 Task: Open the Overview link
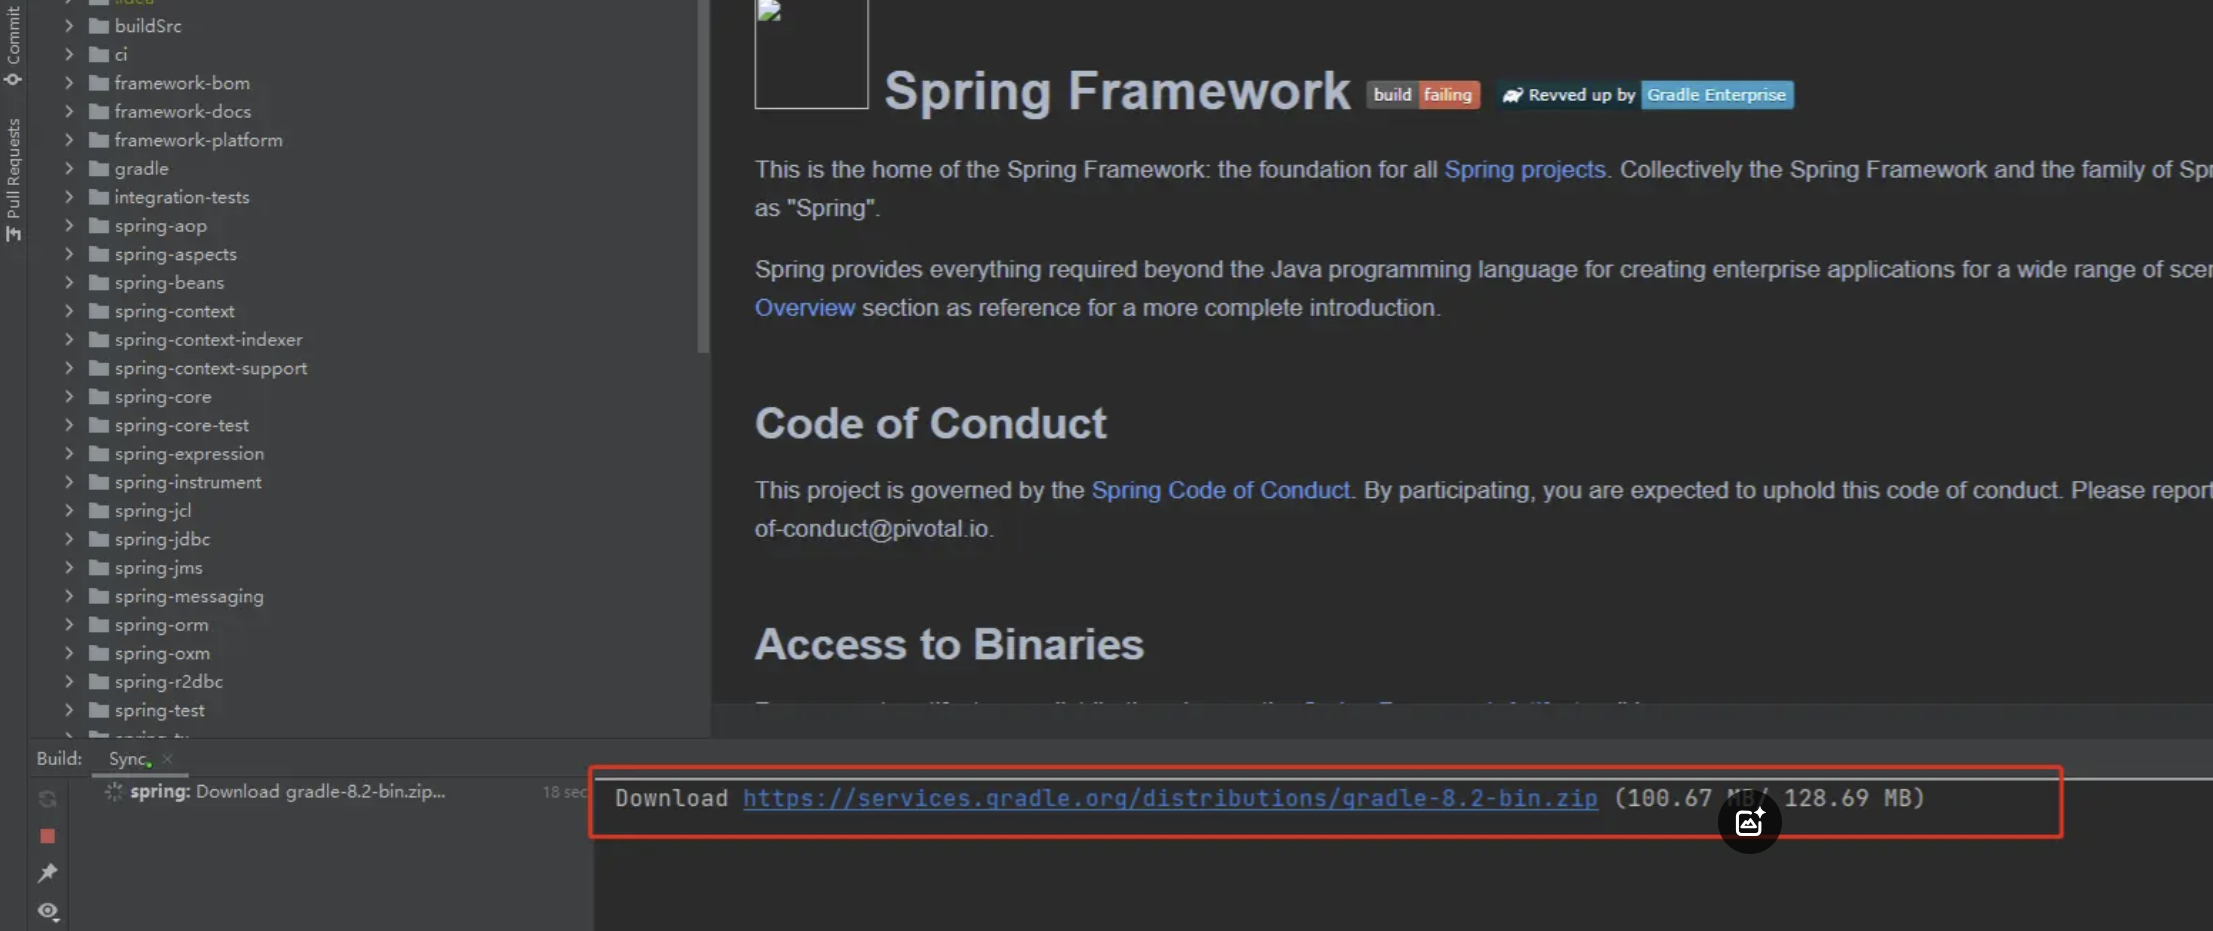[804, 308]
